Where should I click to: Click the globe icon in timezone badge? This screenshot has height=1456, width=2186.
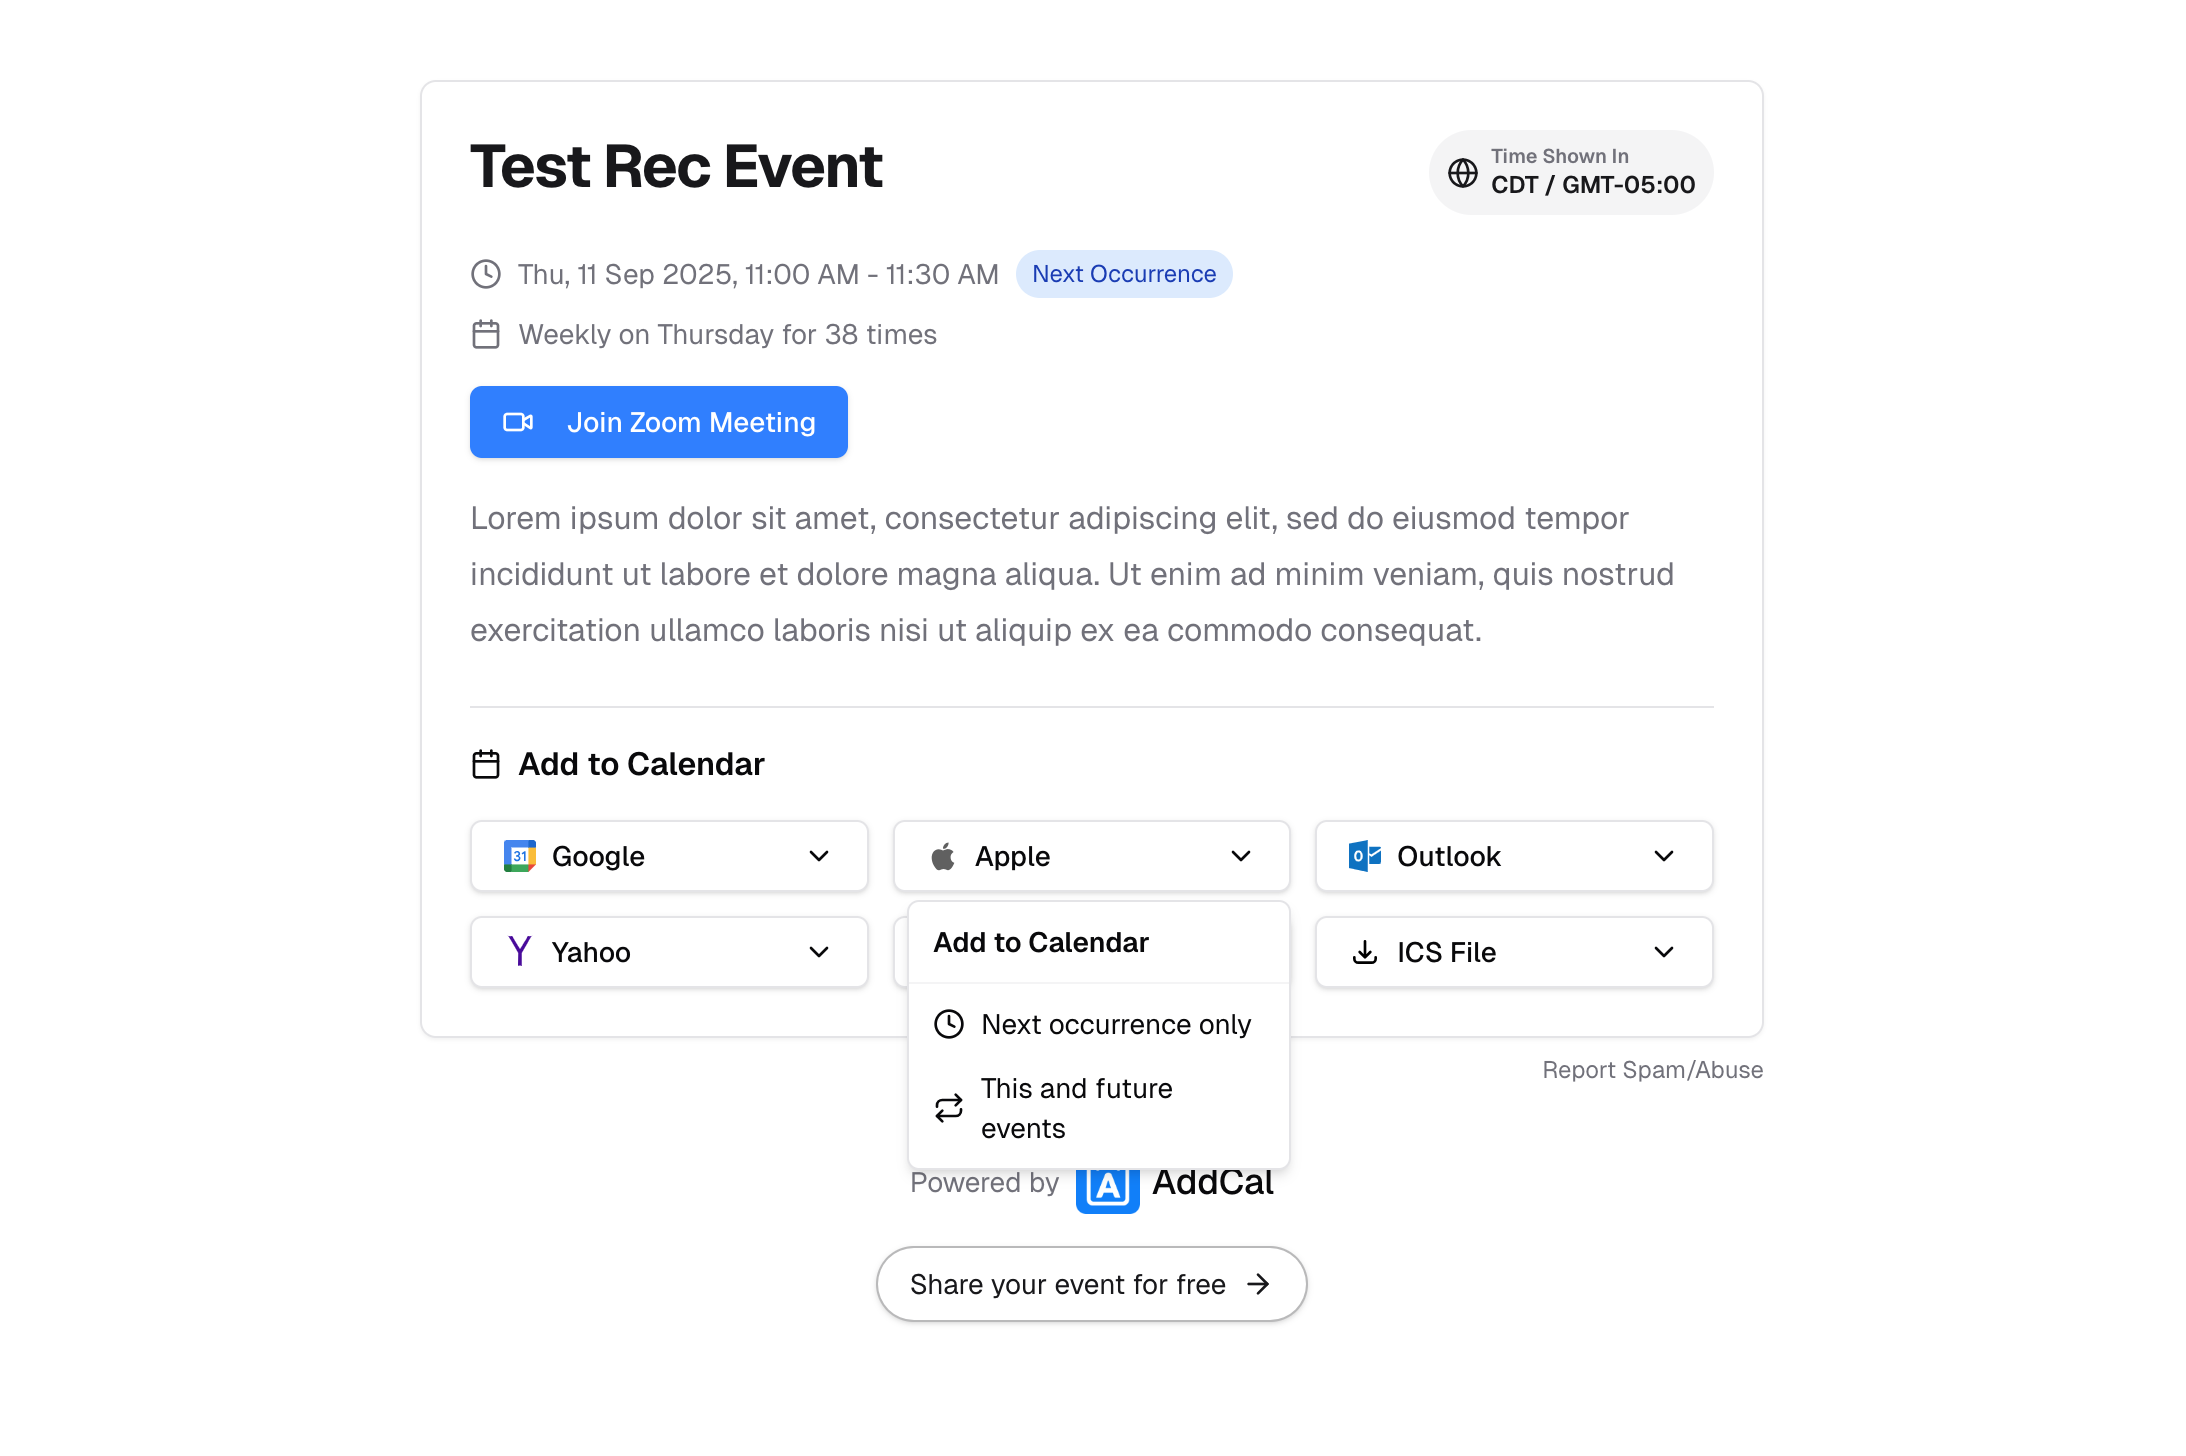[x=1464, y=172]
